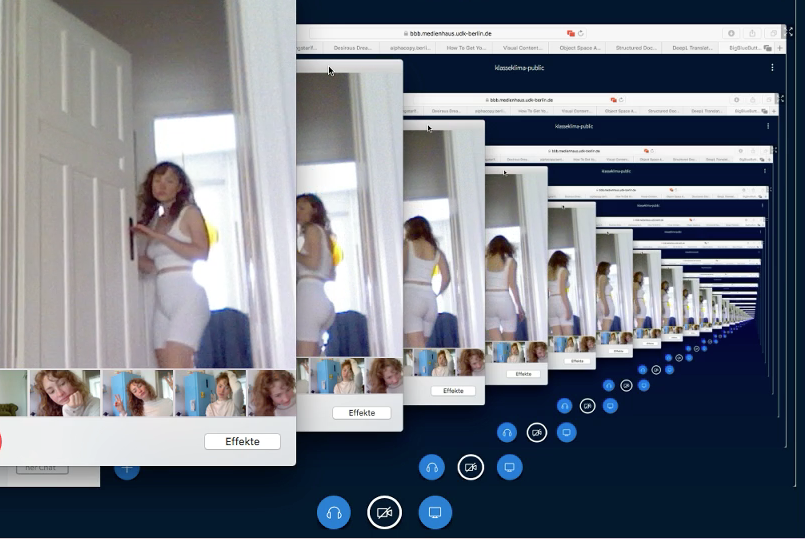Open the options three-dot menu in the topmost window

point(772,67)
